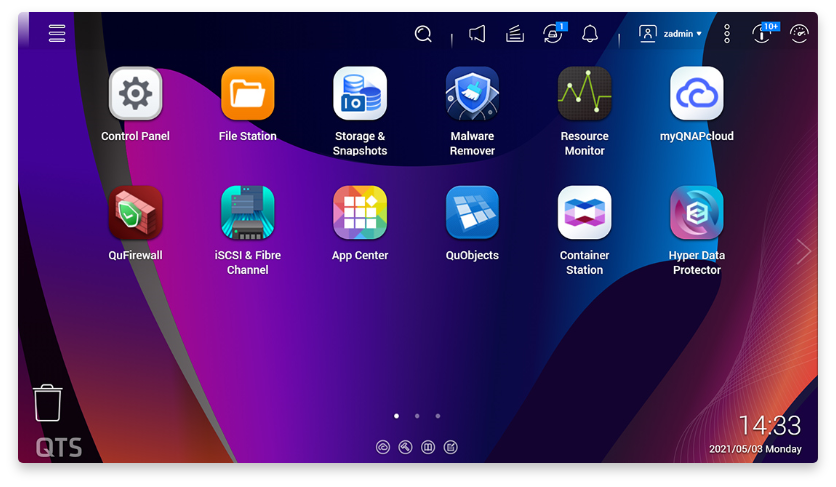Open background tasks icon
The image size is (836, 487).
(515, 34)
